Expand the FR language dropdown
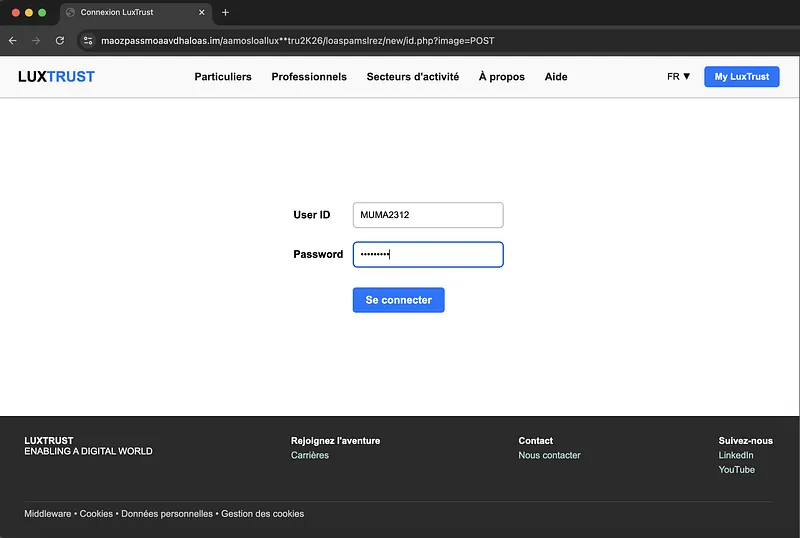 coord(679,77)
